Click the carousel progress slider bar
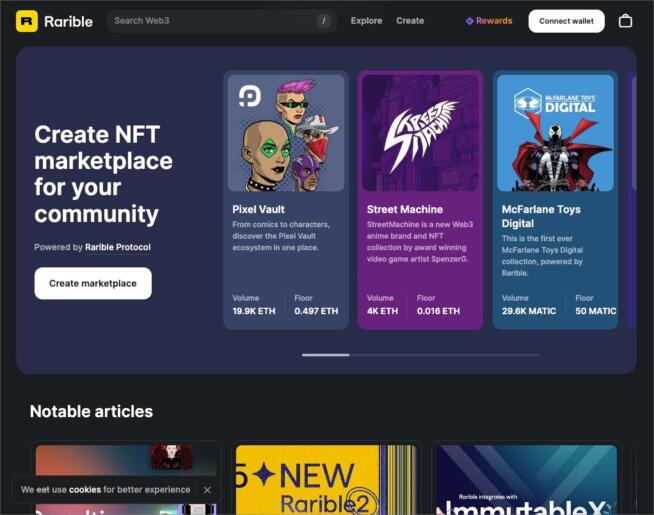The height and width of the screenshot is (515, 654). point(420,355)
